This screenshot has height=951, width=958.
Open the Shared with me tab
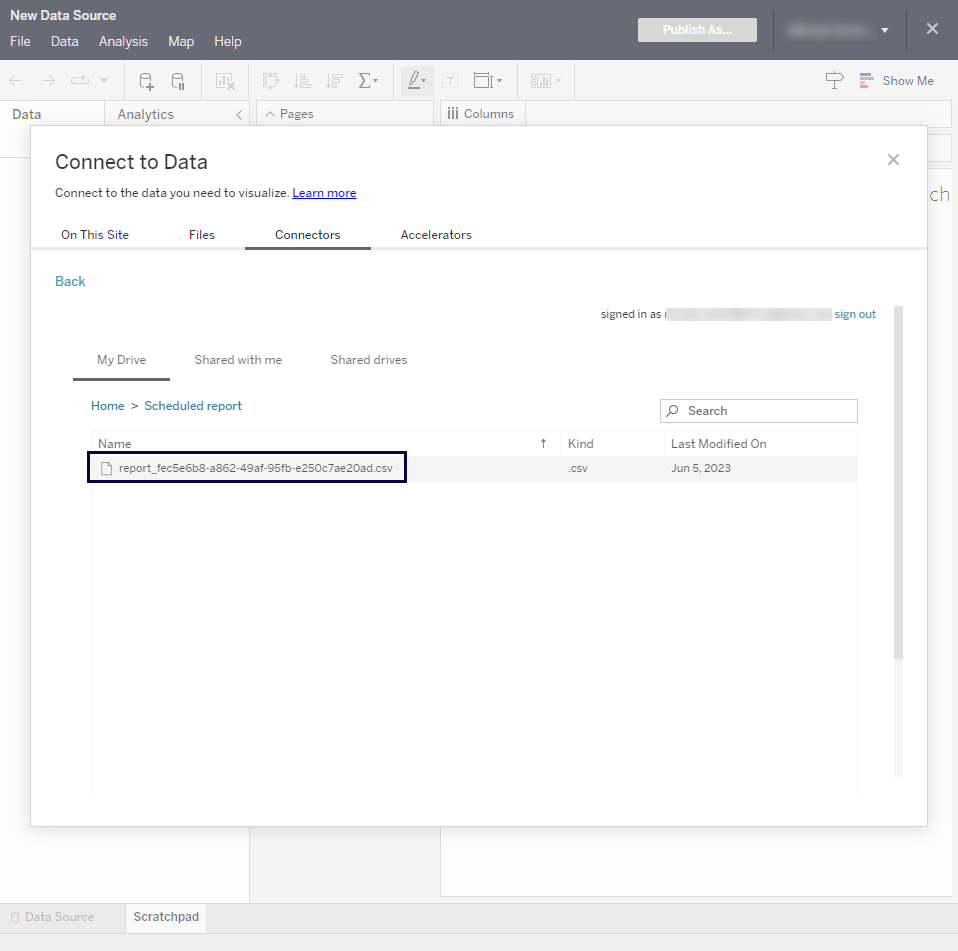[238, 360]
